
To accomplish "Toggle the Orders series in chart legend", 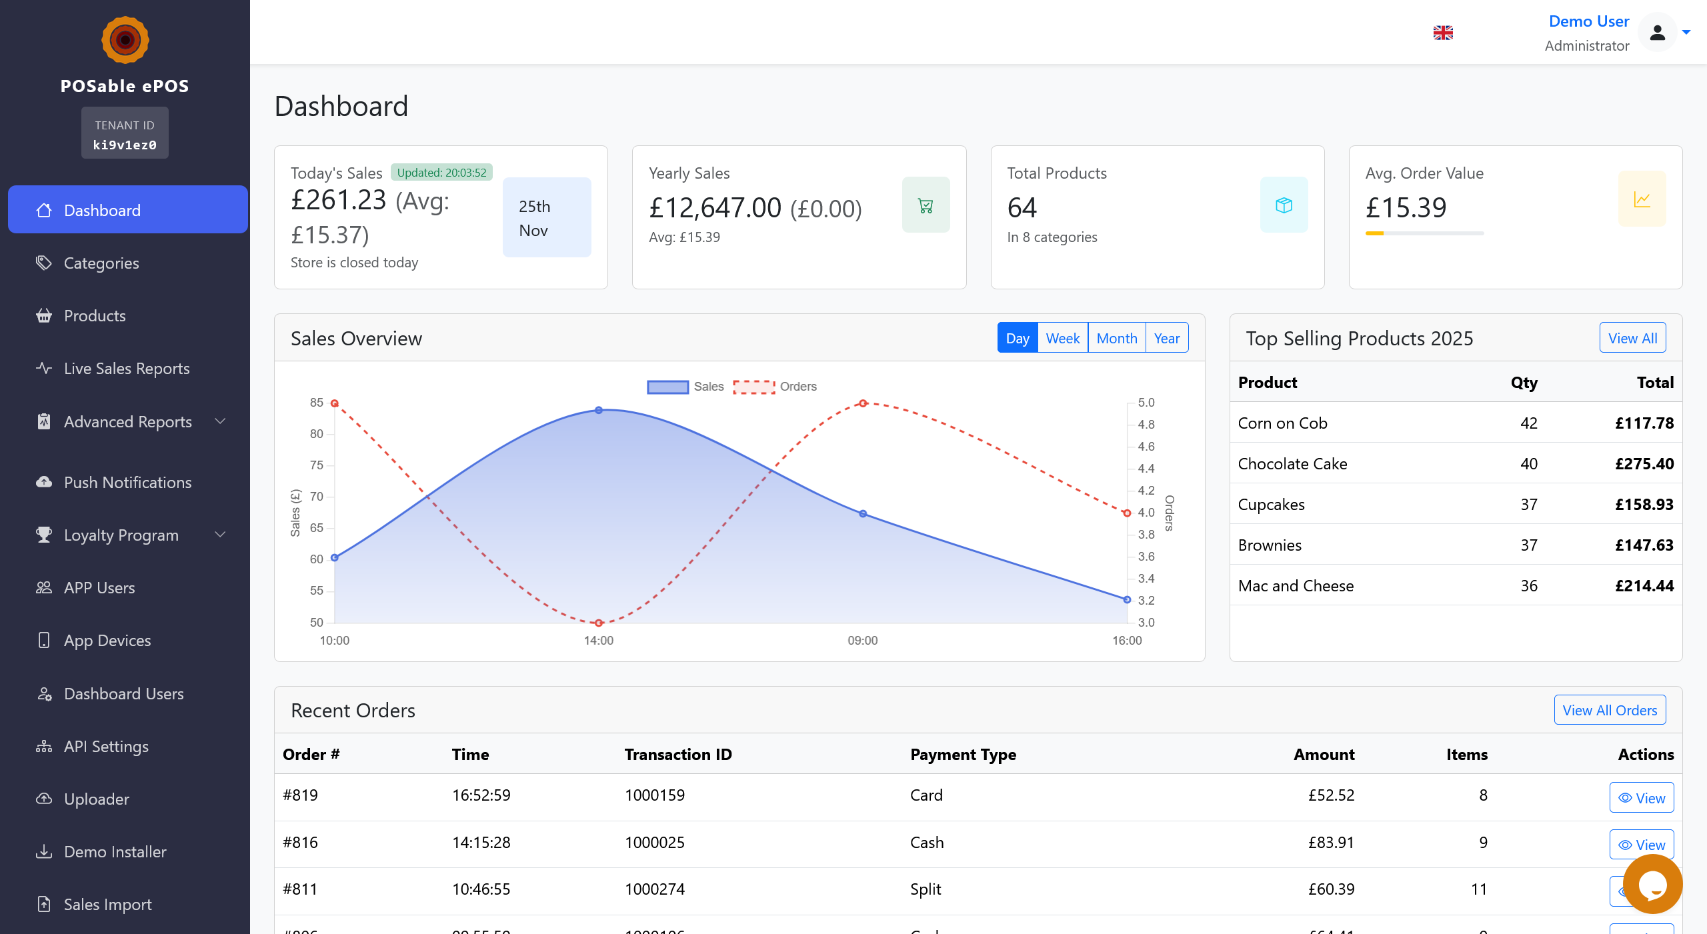I will pyautogui.click(x=775, y=387).
